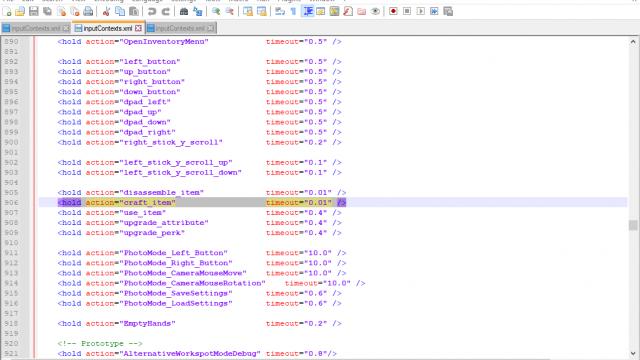The image size is (640, 360).
Task: Toggle show all characters (pilcrow icon)
Action: (x=293, y=11)
